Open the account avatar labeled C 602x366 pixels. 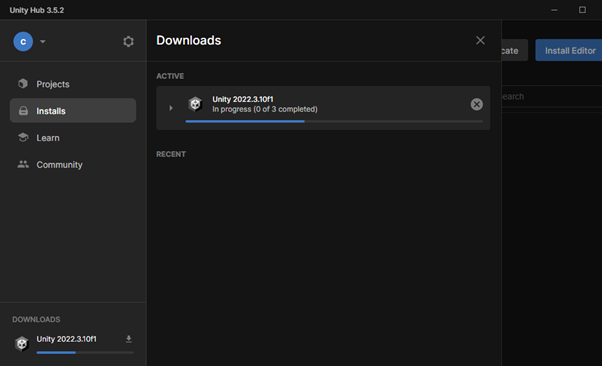(23, 41)
